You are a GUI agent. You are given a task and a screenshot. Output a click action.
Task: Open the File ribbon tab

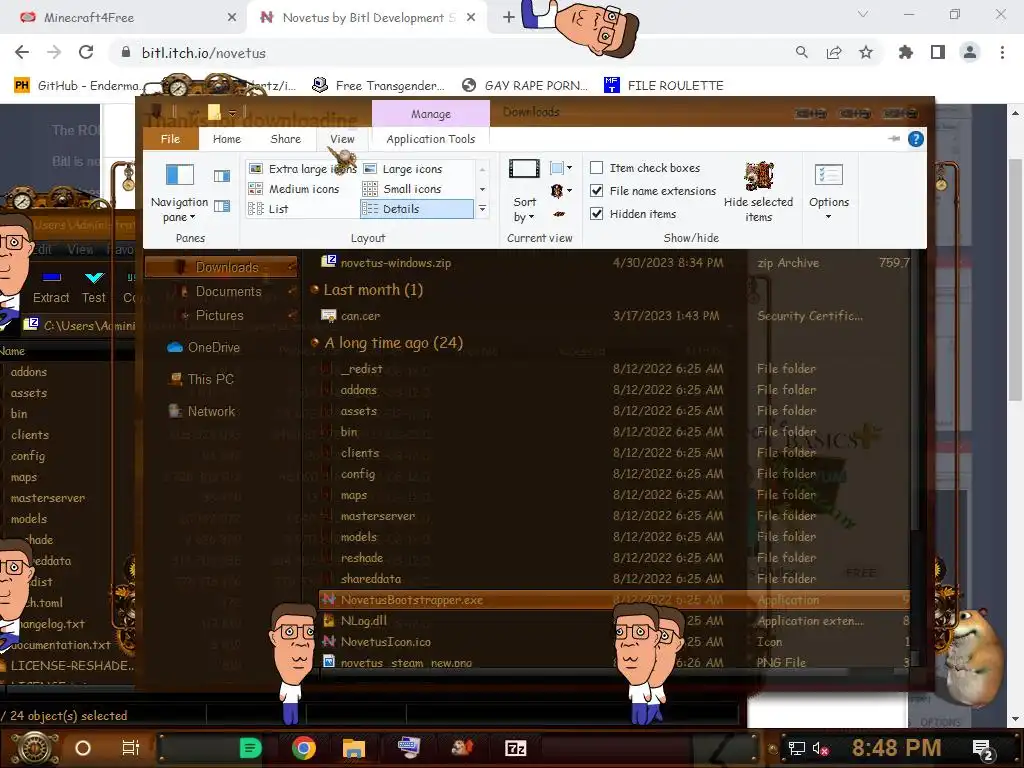tap(170, 139)
